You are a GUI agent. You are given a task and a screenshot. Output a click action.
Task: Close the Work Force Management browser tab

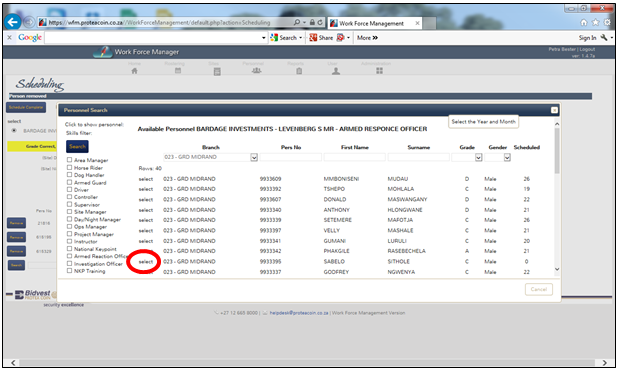417,23
